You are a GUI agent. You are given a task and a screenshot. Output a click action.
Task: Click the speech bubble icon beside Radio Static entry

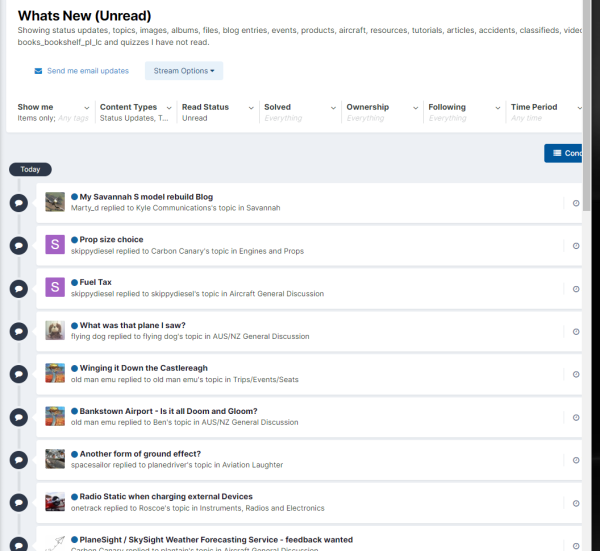(x=18, y=502)
